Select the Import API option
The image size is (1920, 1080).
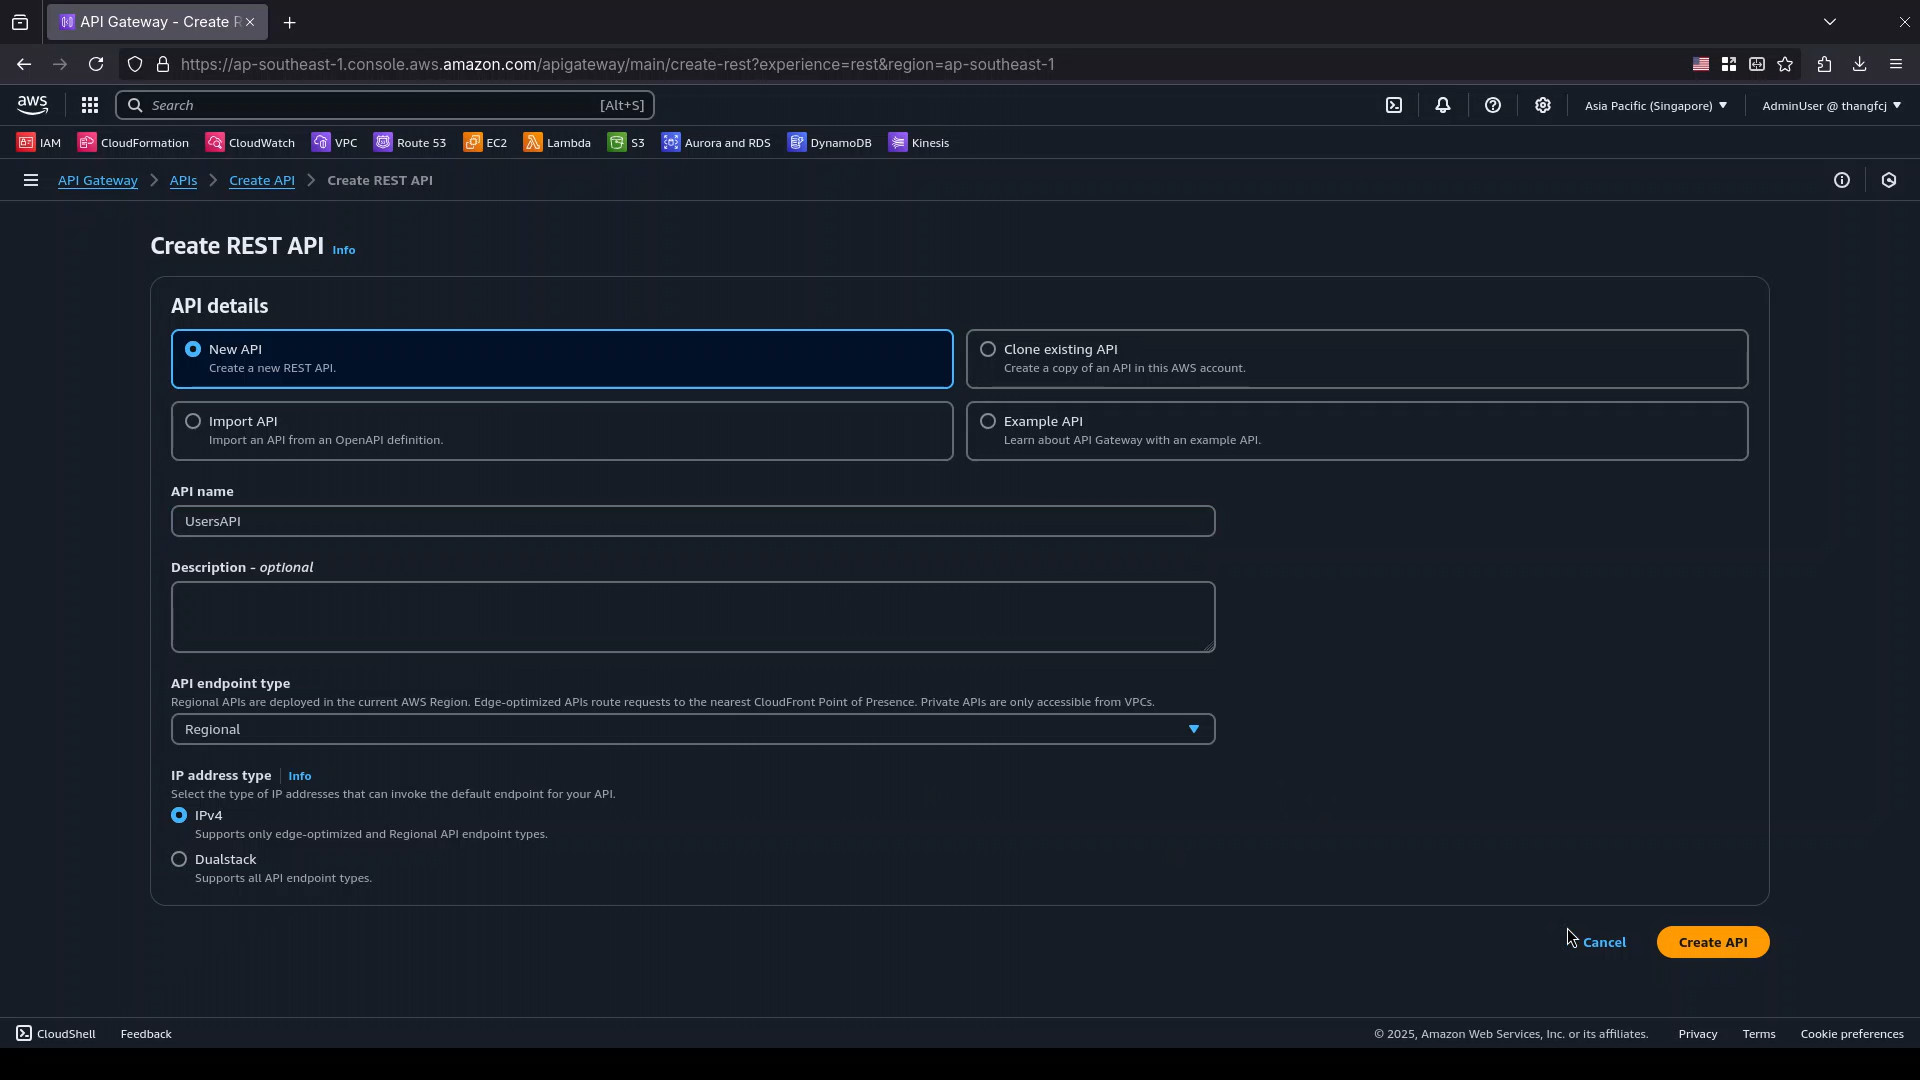(562, 431)
